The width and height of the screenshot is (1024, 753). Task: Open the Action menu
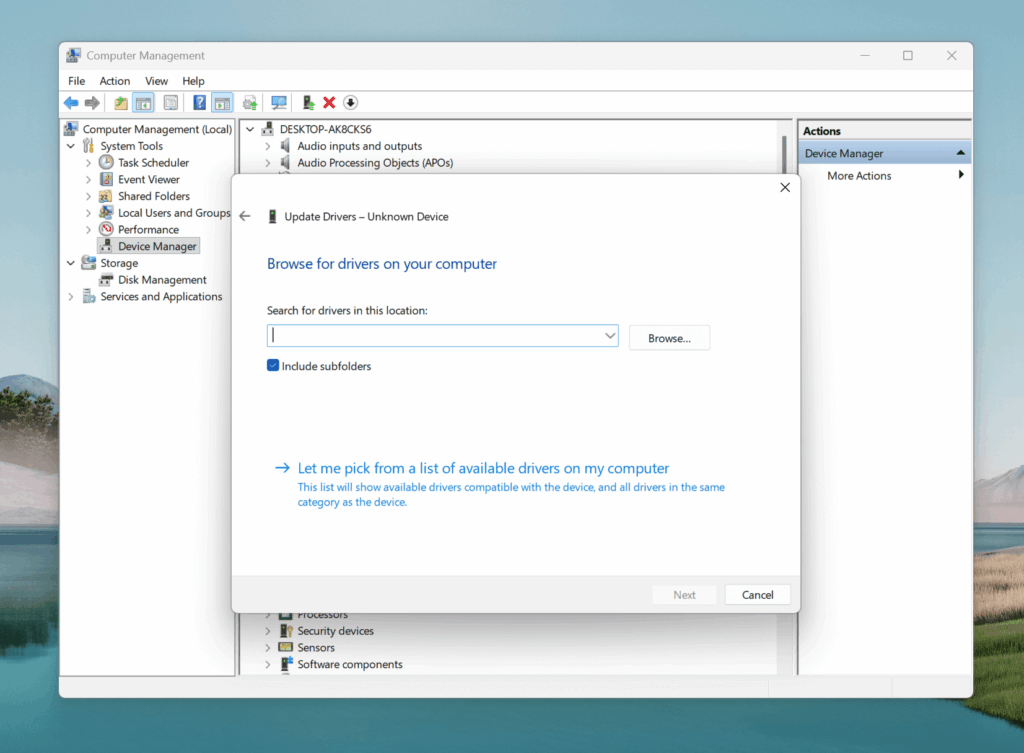pyautogui.click(x=114, y=81)
